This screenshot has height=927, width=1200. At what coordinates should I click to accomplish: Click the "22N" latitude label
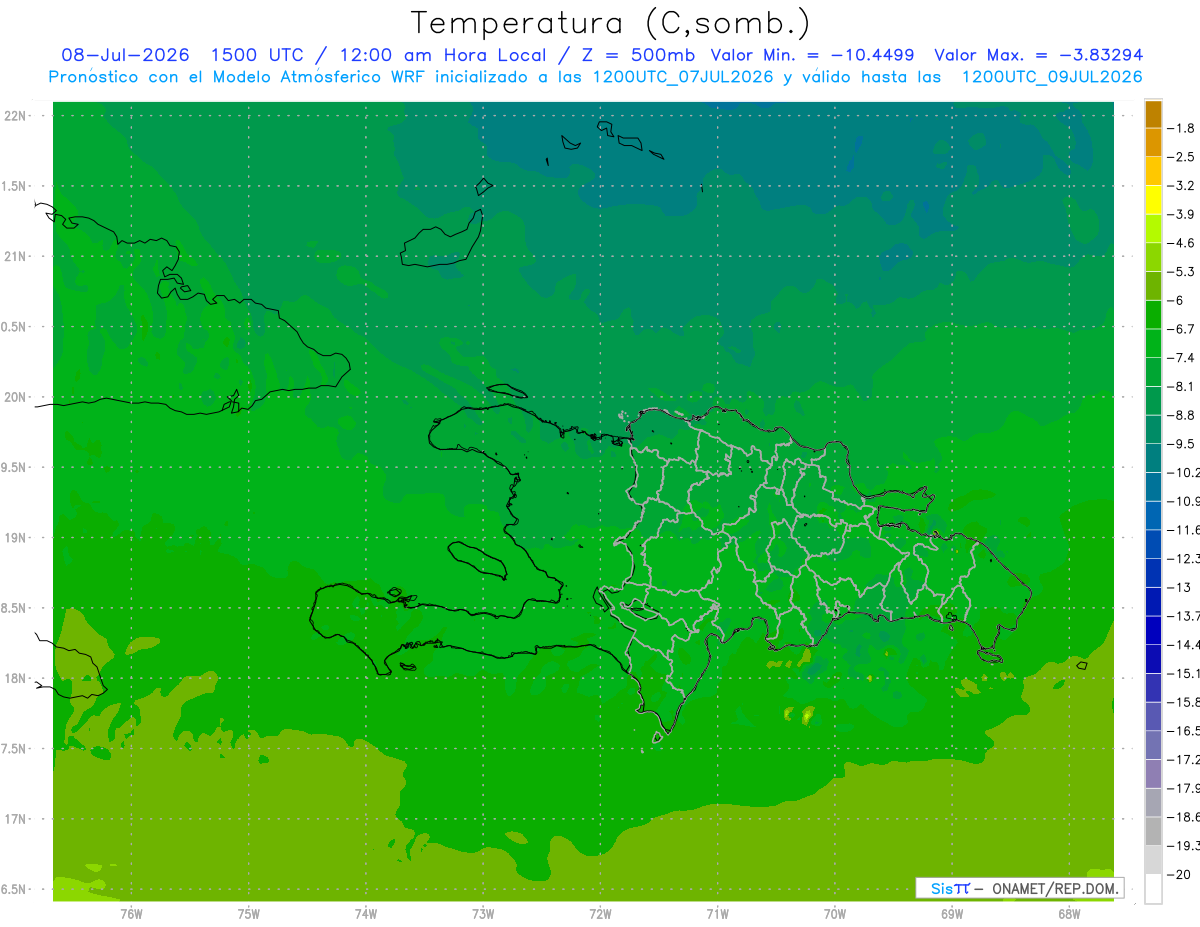[16, 116]
